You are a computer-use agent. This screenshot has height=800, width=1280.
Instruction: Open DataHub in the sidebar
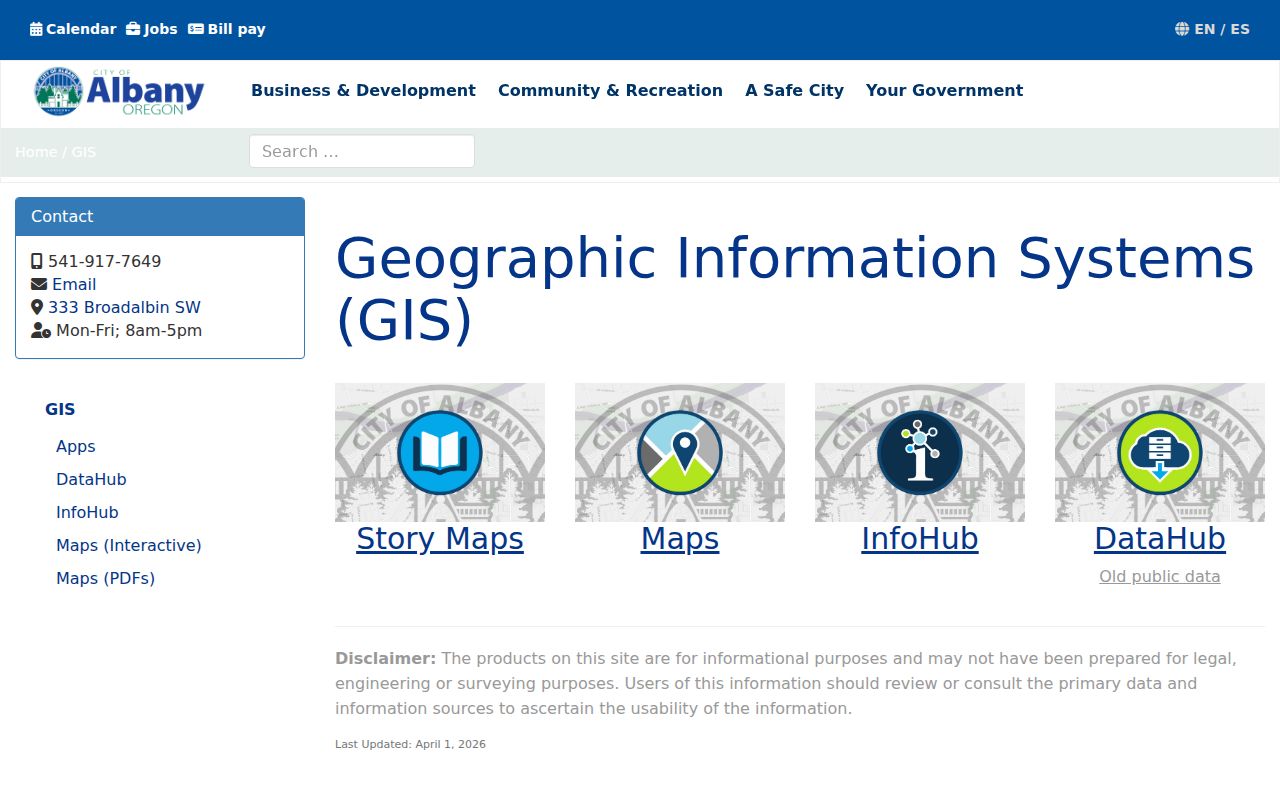coord(91,479)
